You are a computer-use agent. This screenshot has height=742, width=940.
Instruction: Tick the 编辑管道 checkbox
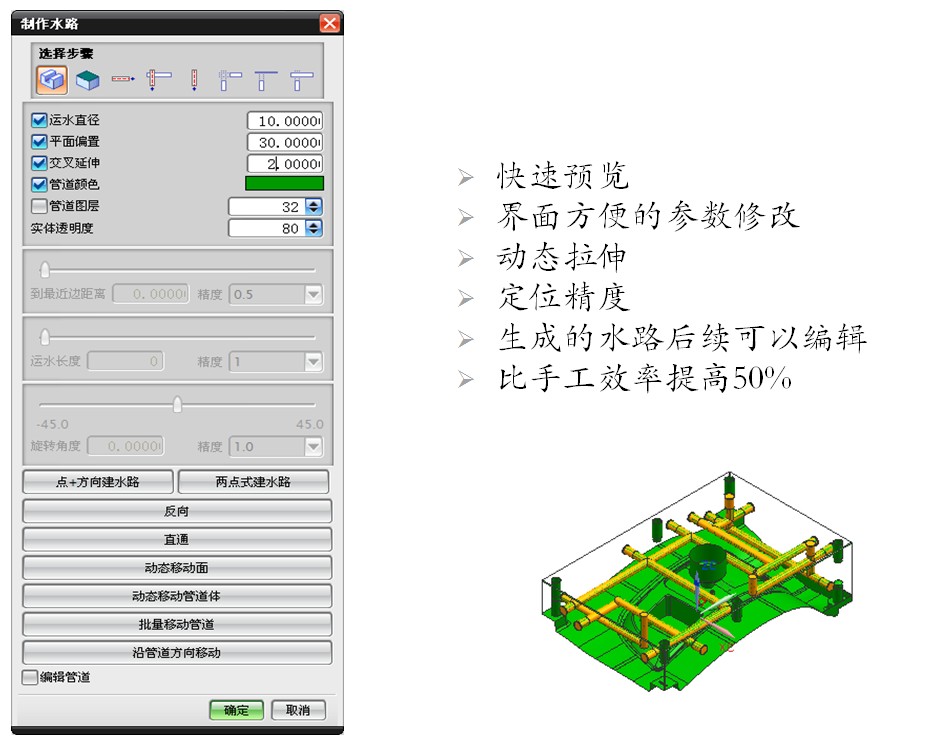click(x=30, y=677)
